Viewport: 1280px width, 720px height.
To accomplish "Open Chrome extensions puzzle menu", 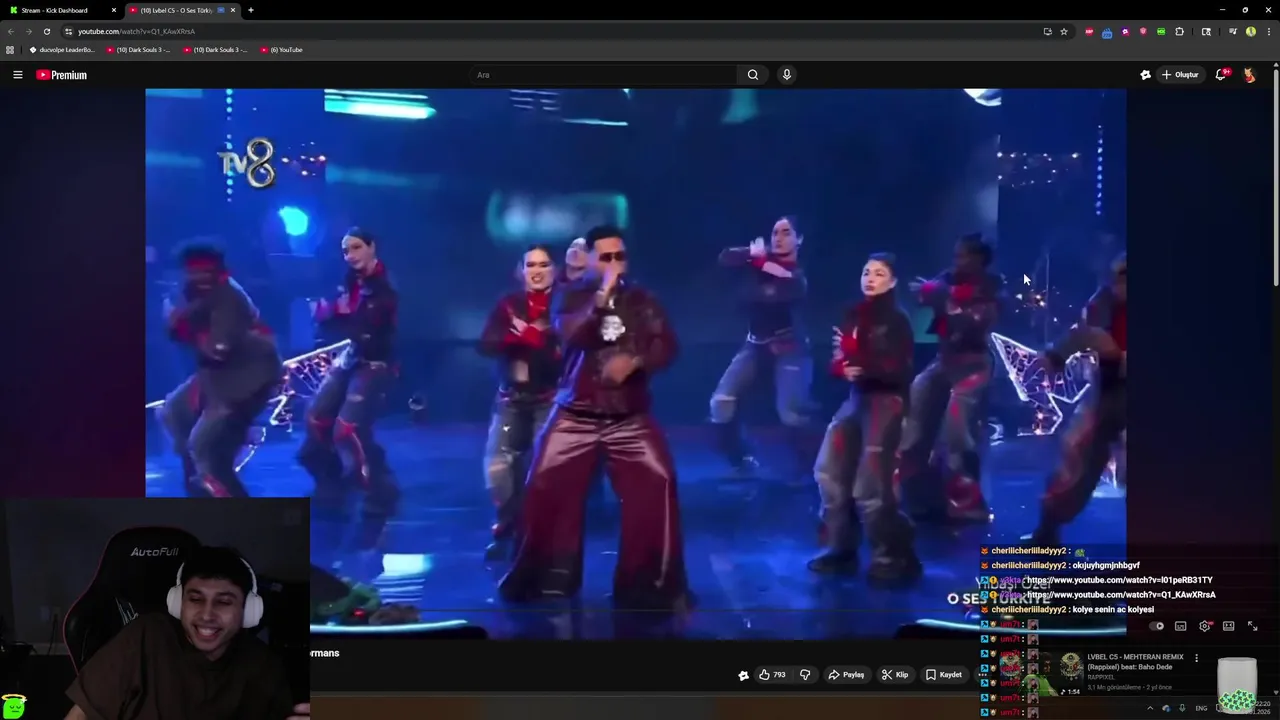I will point(1179,31).
